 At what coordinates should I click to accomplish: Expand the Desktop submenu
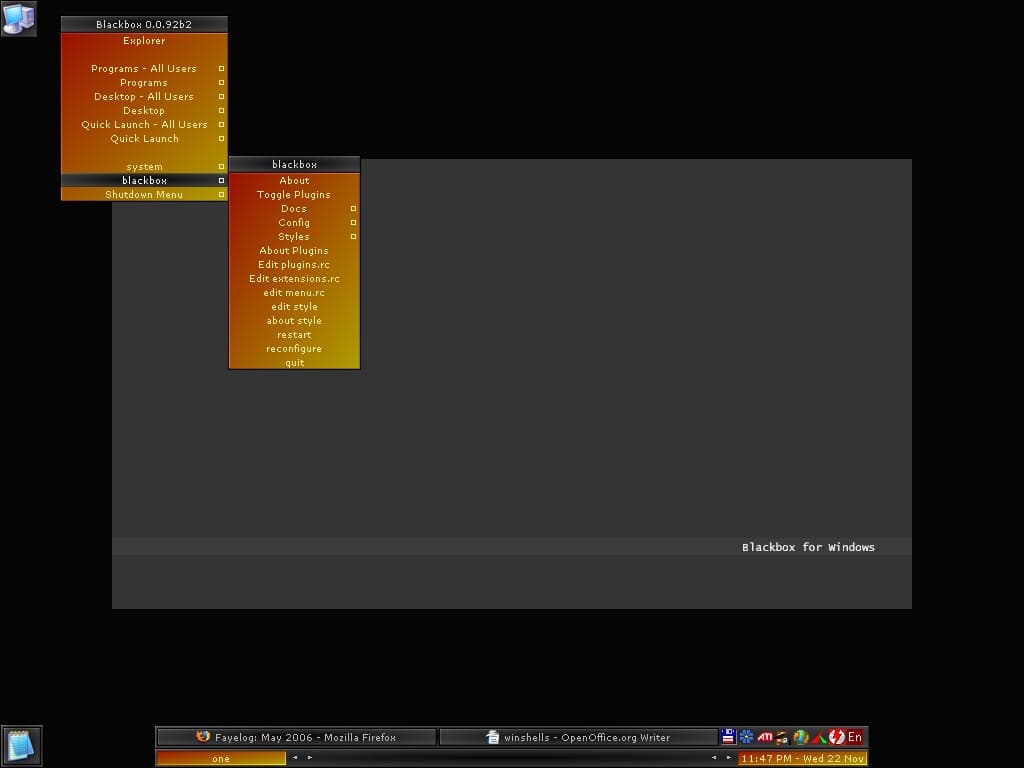tap(144, 110)
